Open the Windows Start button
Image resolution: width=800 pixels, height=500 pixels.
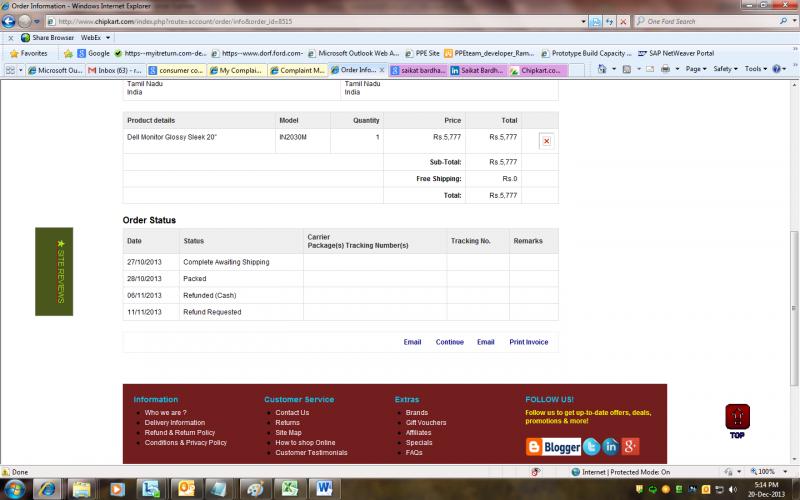[x=14, y=489]
